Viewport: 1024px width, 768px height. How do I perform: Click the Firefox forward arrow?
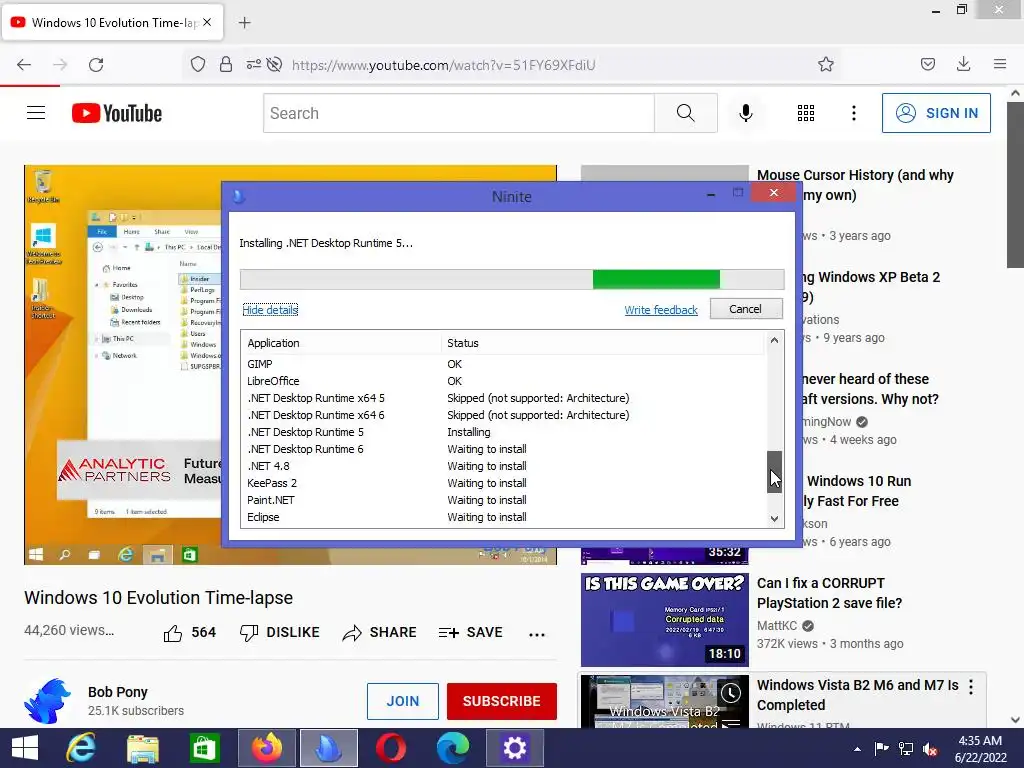tap(60, 65)
